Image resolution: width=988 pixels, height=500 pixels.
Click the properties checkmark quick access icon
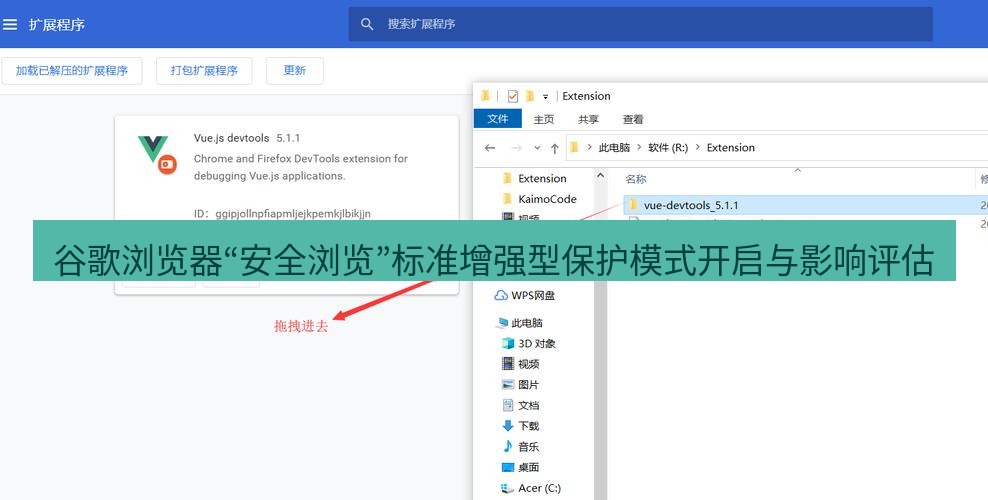click(512, 96)
